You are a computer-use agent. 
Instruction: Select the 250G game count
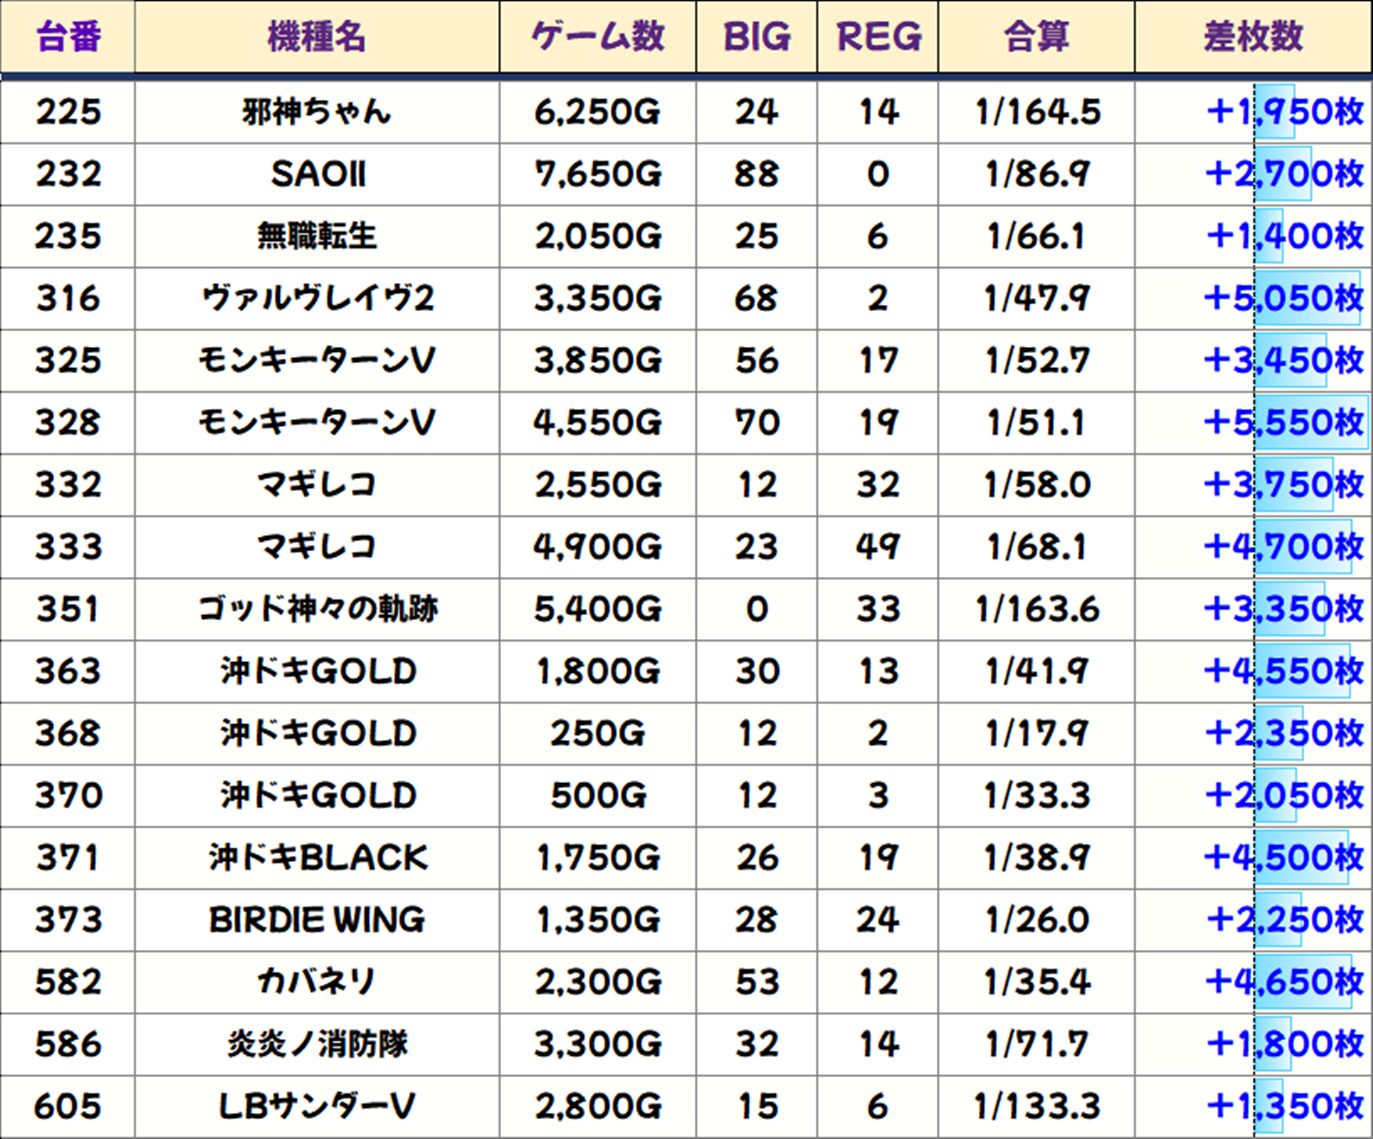click(x=598, y=734)
